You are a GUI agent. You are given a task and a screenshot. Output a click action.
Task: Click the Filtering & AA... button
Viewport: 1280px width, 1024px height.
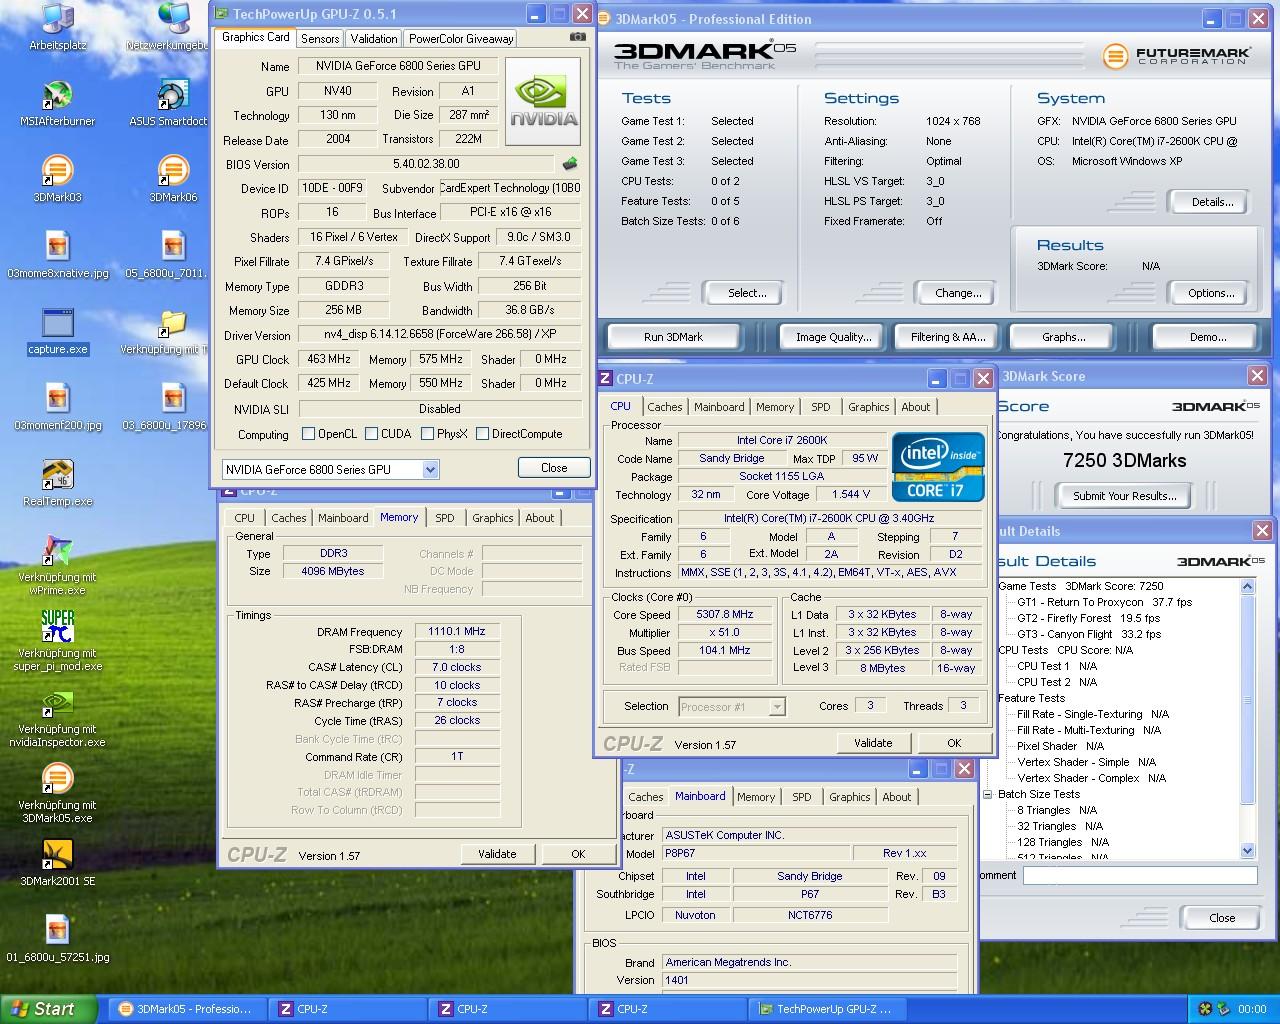point(948,337)
